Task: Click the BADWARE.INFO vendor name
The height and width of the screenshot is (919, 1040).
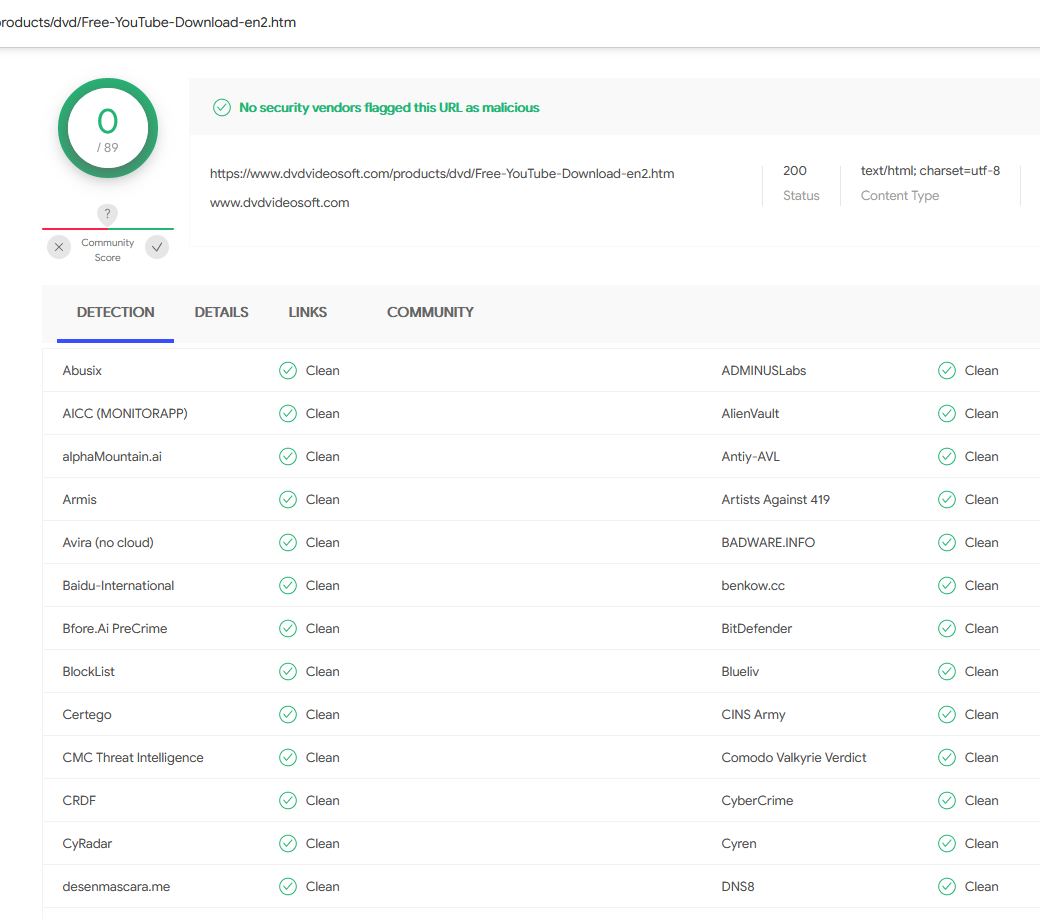Action: [x=768, y=542]
